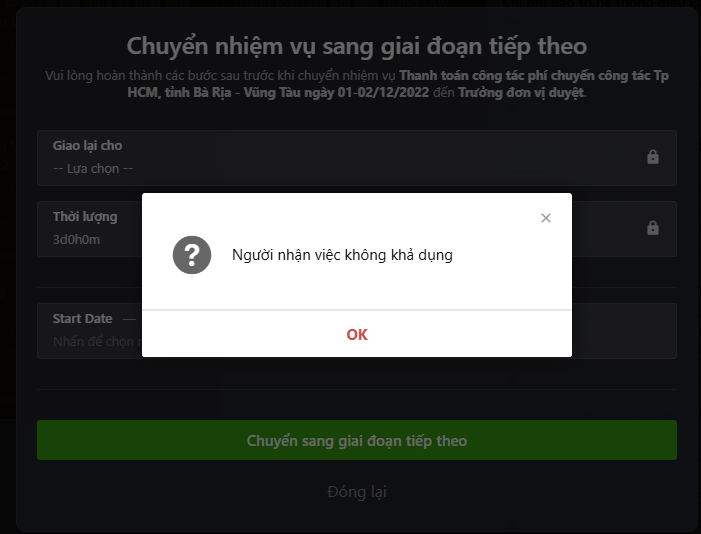This screenshot has width=701, height=534.
Task: Click the 'Thời lượng' field label
Action: (x=85, y=216)
